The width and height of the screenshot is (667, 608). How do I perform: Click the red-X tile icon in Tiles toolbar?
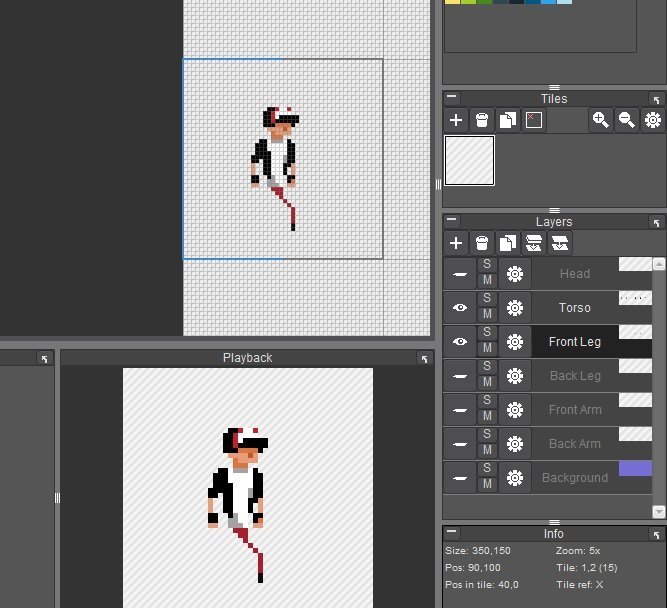tap(534, 120)
